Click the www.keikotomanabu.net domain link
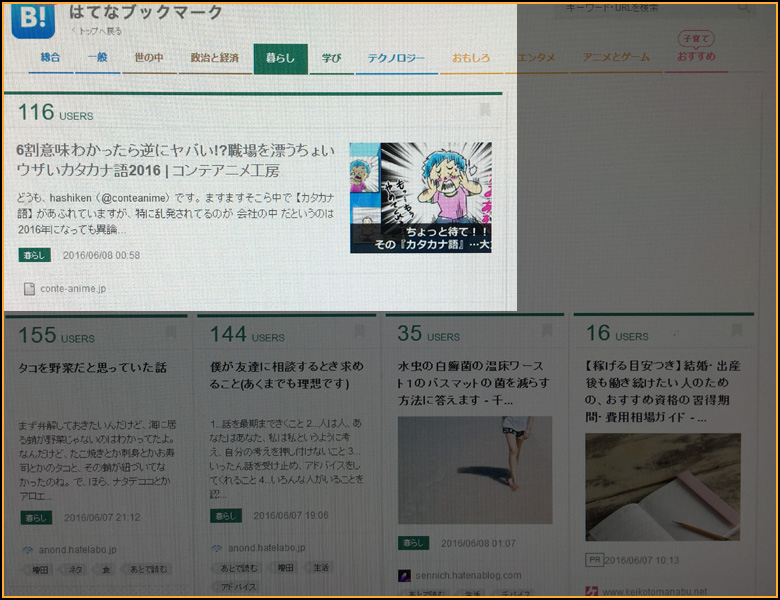Screen dimensions: 780x600 pos(655,592)
